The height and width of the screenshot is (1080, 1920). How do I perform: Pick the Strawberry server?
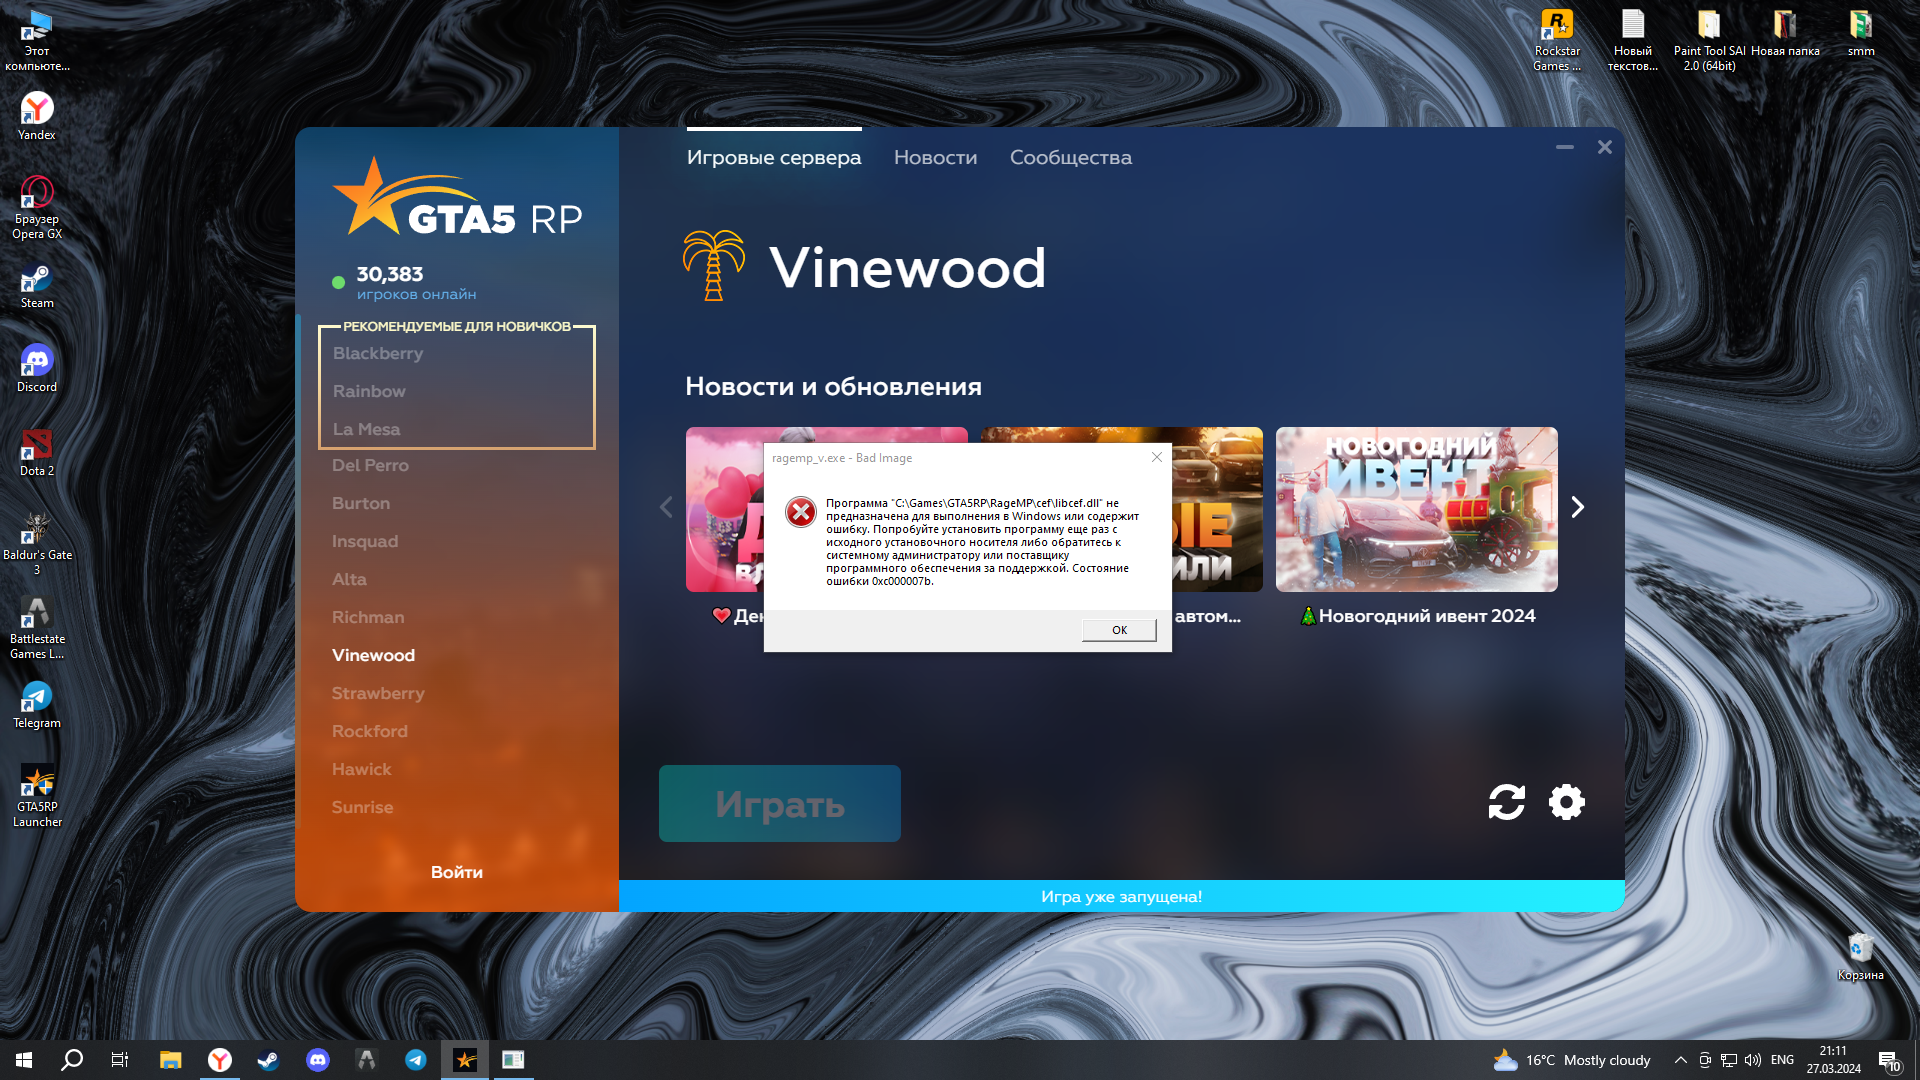click(x=378, y=693)
